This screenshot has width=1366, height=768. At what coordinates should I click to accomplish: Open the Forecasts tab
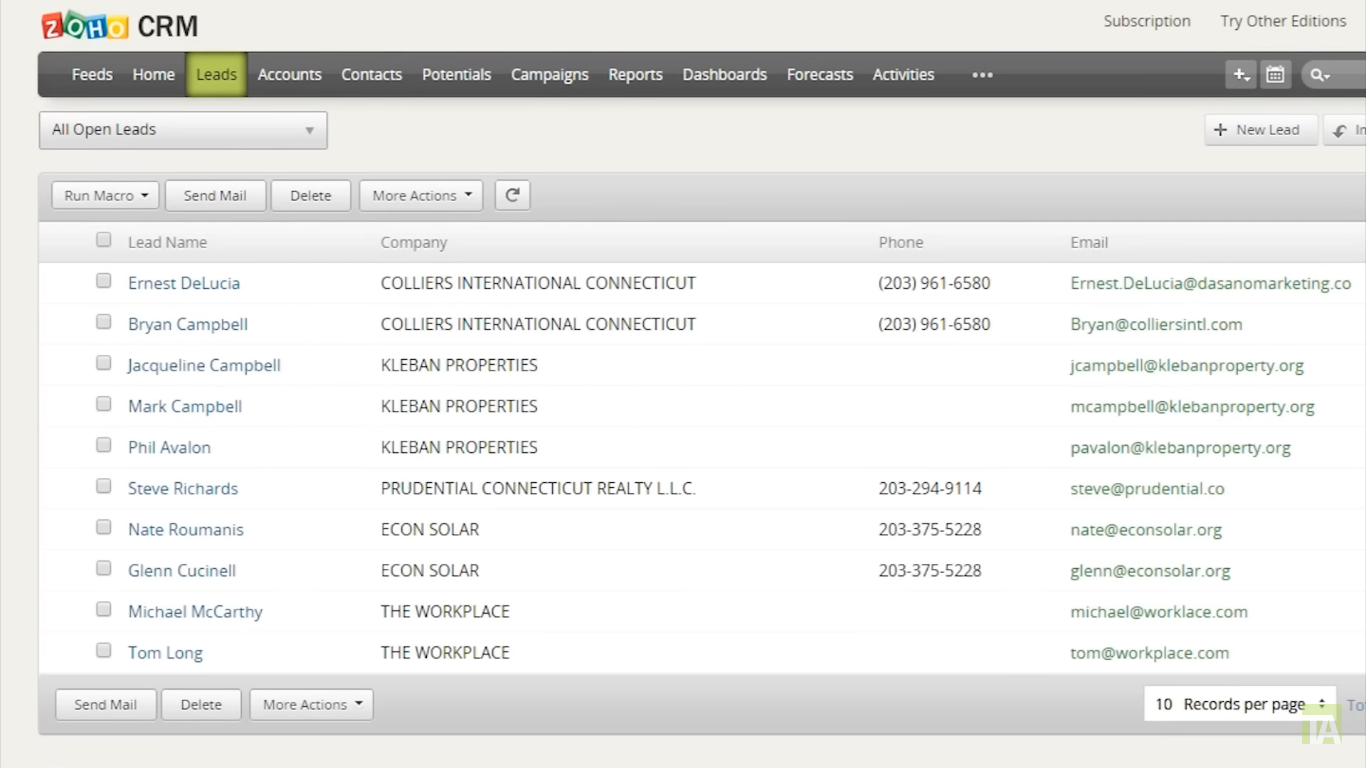820,75
